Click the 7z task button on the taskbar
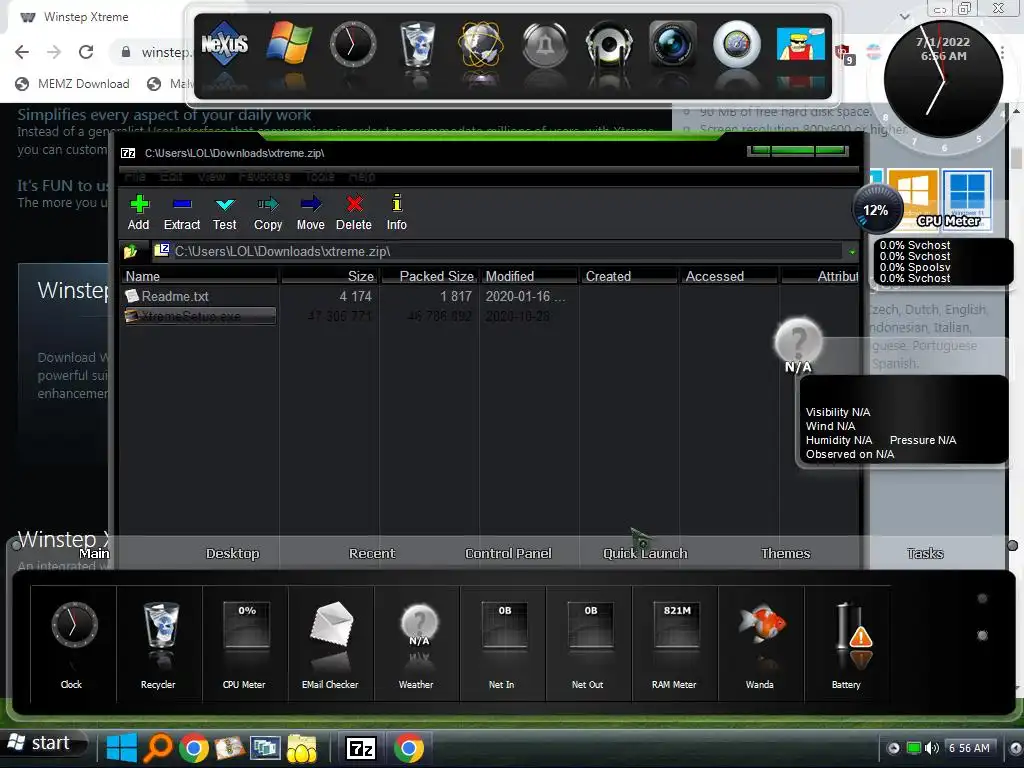The width and height of the screenshot is (1024, 768). pos(361,748)
